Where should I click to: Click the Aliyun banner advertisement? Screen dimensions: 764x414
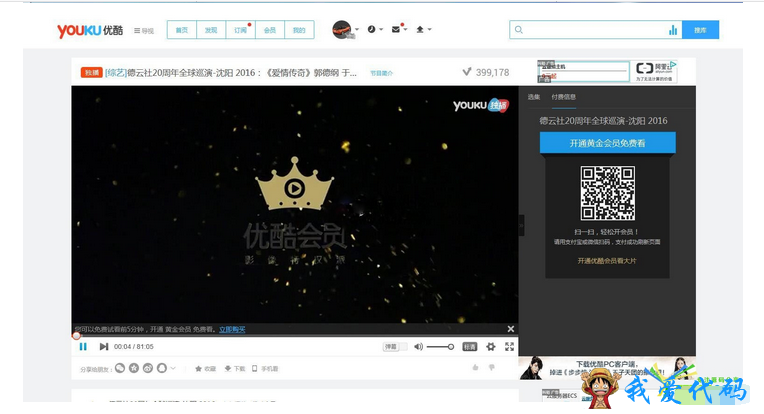pos(607,72)
